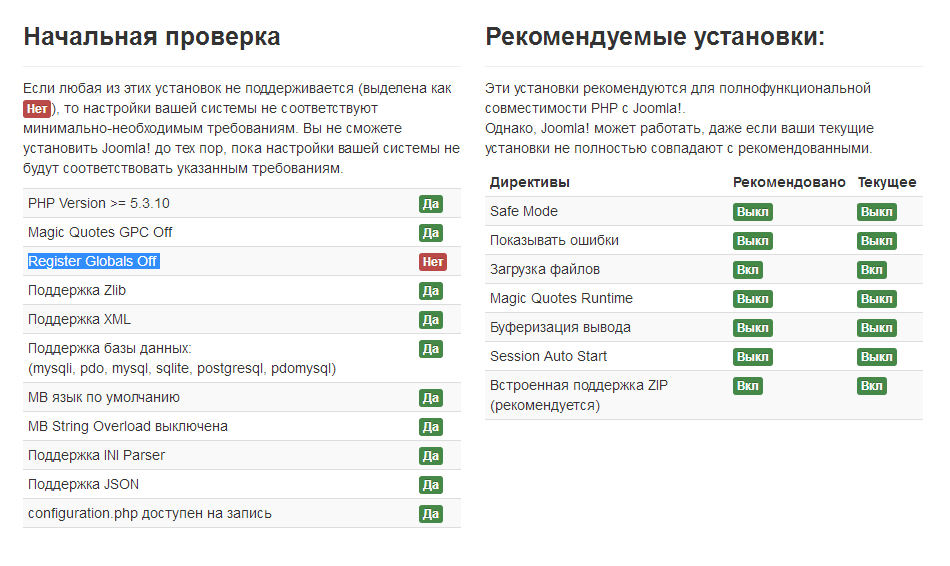
Task: Click the current Выкл badge for Буферизация вывода
Action: (877, 328)
